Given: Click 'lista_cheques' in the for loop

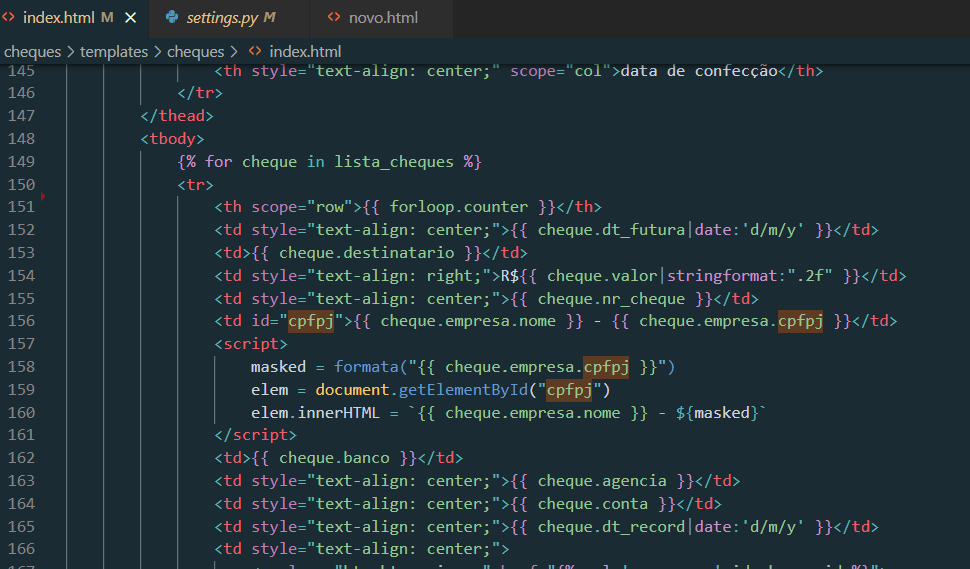Looking at the screenshot, I should 394,162.
